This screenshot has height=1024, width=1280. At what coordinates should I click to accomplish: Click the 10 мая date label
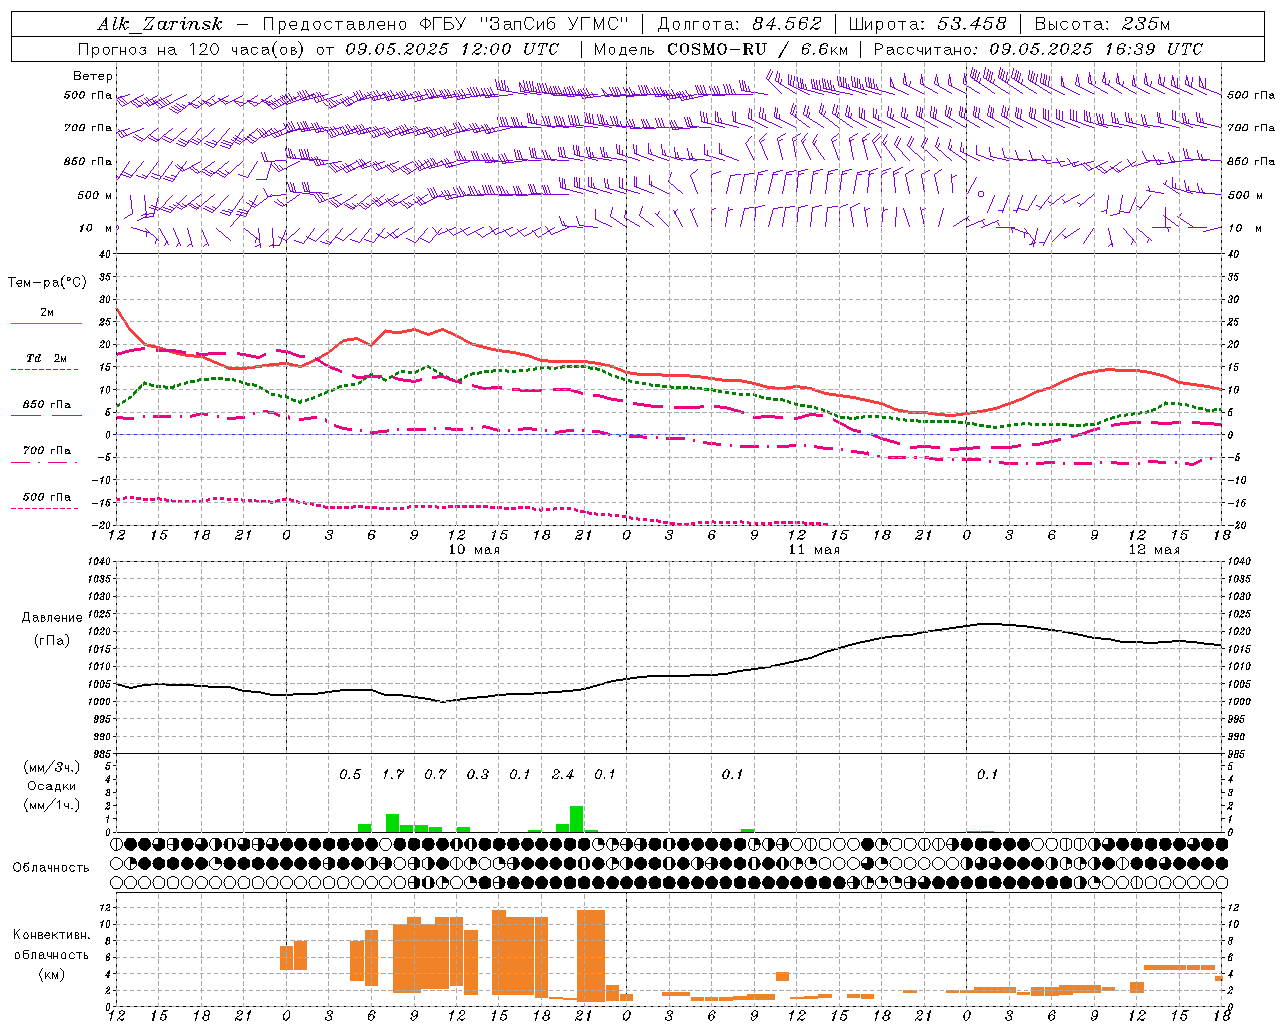pos(474,550)
